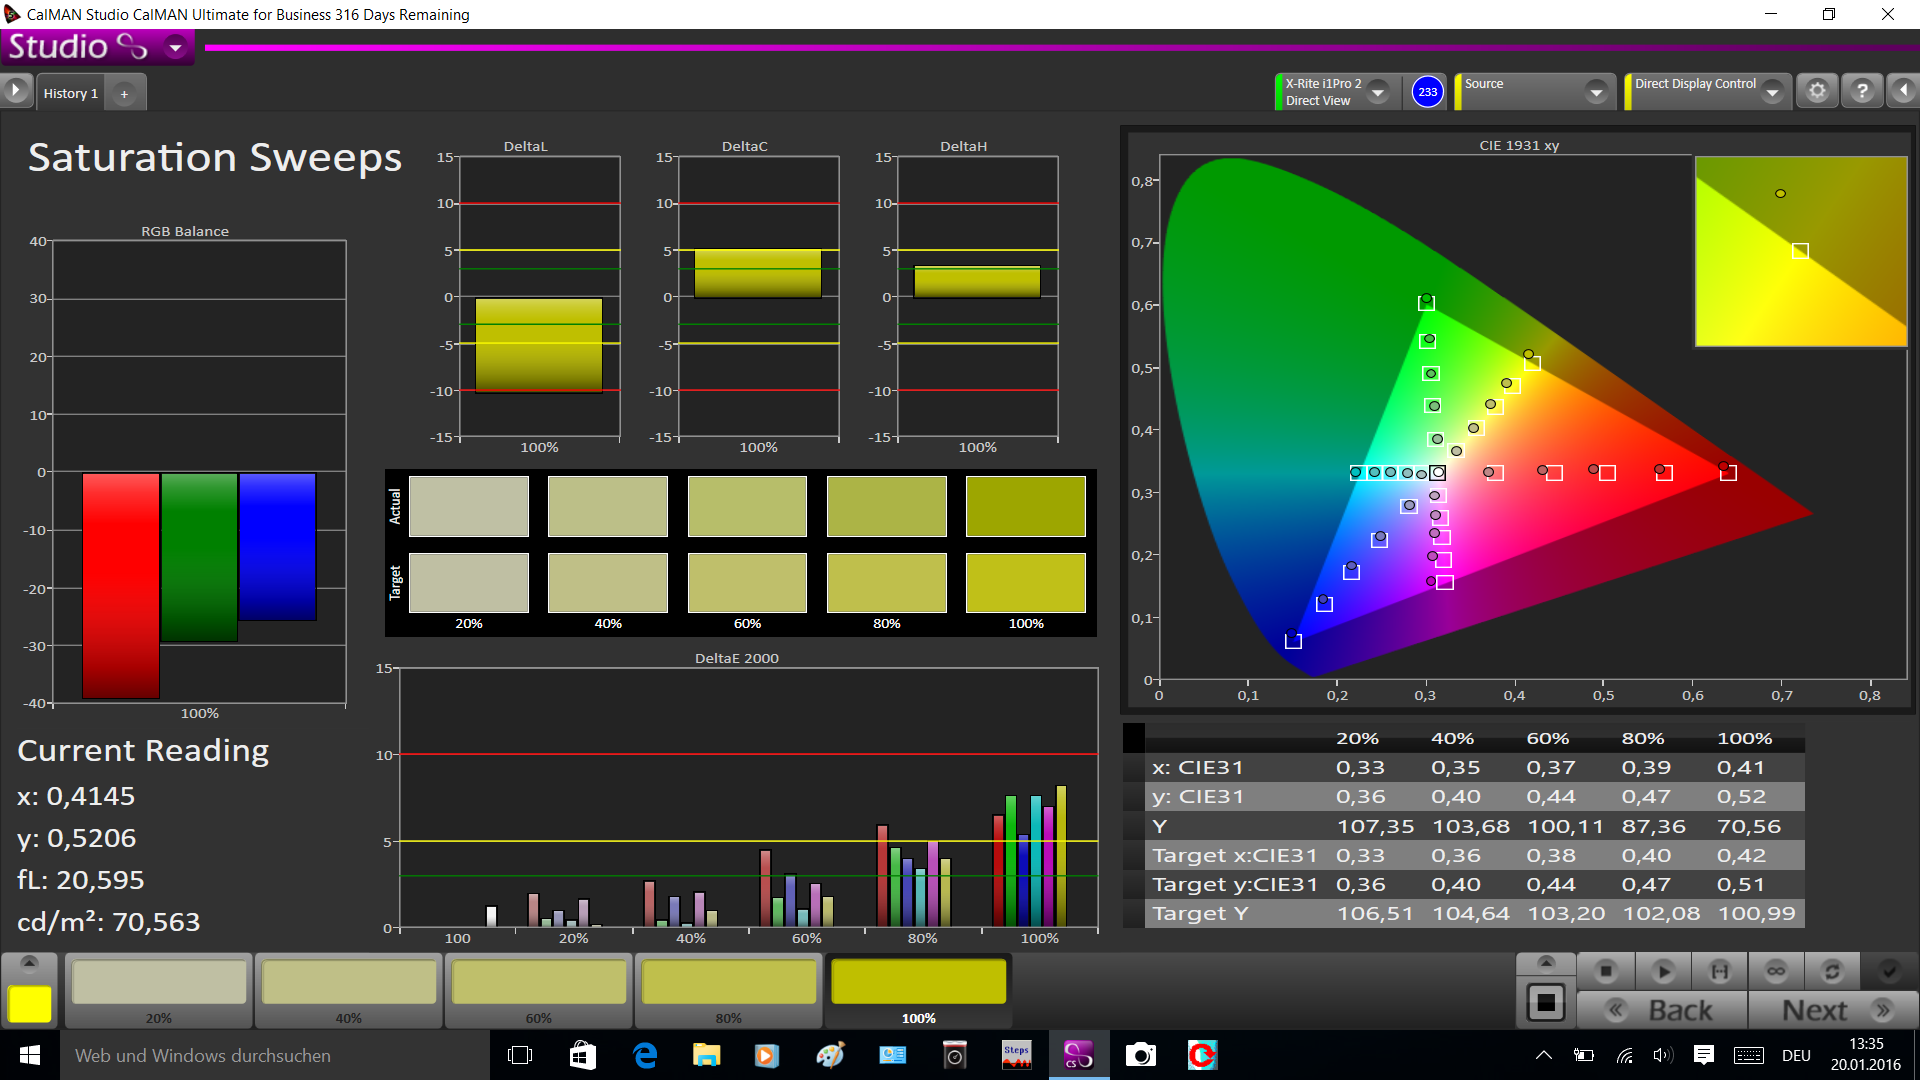Toggle the checkmark button in the control bar
Viewport: 1920px width, 1080px height.
[x=1889, y=971]
